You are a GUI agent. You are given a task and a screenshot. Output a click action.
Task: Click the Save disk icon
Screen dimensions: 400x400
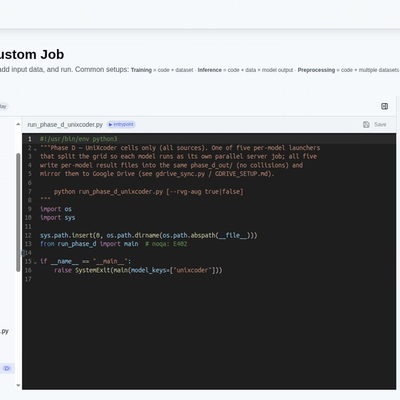click(366, 124)
